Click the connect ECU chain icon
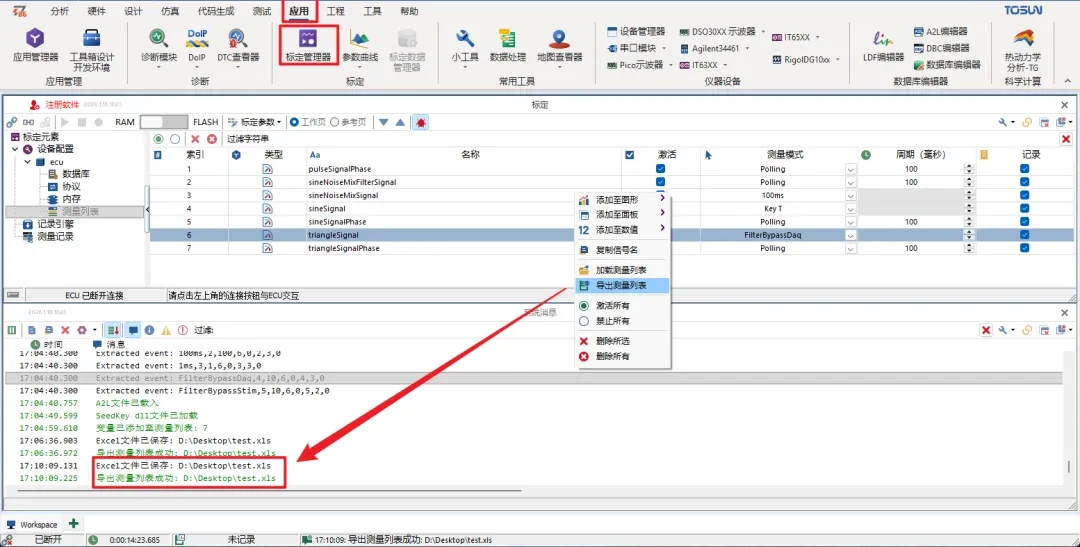The width and height of the screenshot is (1080, 547). (x=12, y=122)
